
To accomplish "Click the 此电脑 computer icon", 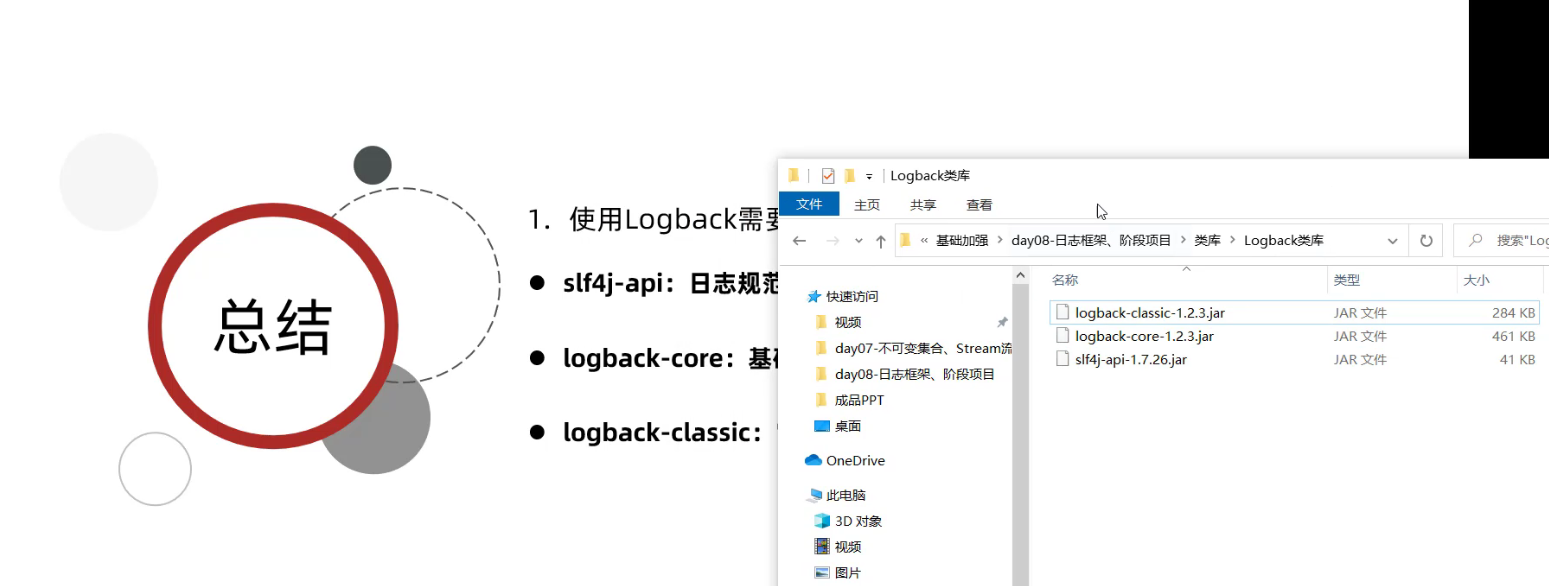I will (x=814, y=495).
